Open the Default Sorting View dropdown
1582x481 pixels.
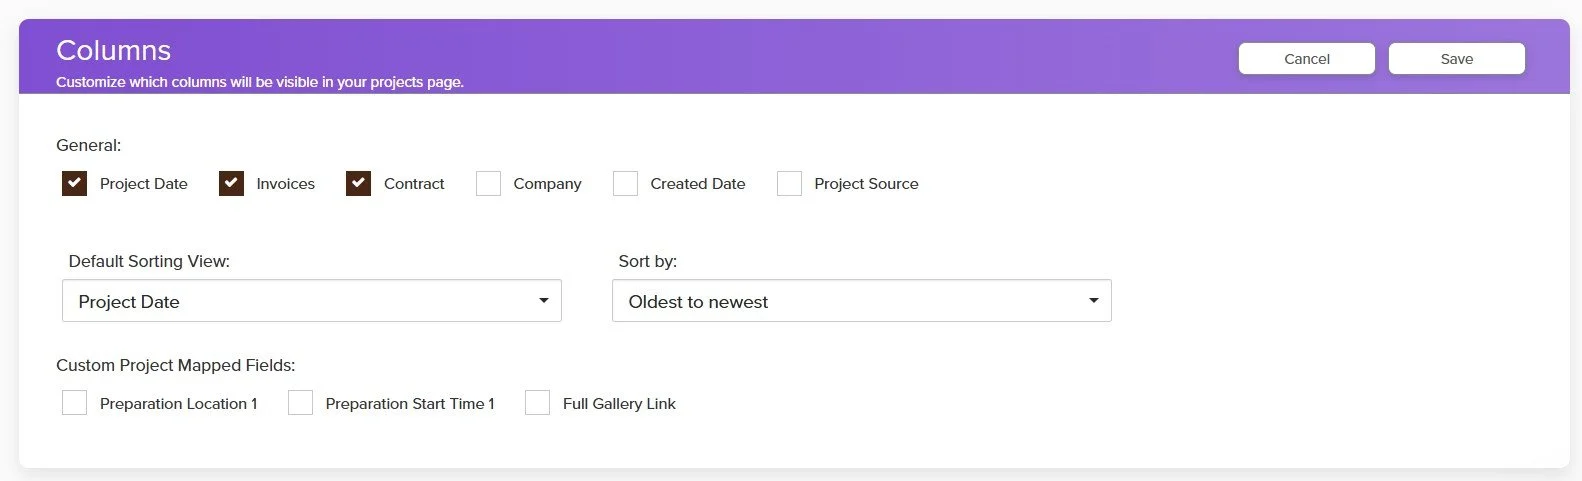tap(312, 301)
